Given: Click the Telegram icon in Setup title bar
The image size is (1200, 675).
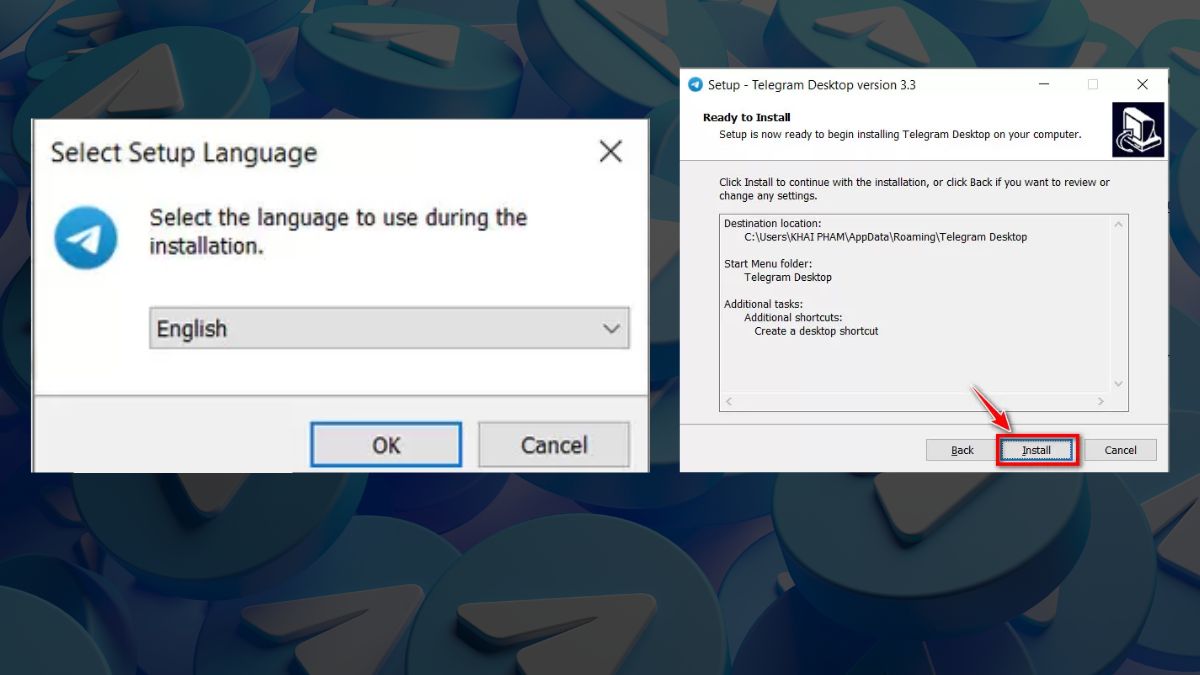Looking at the screenshot, I should point(696,85).
